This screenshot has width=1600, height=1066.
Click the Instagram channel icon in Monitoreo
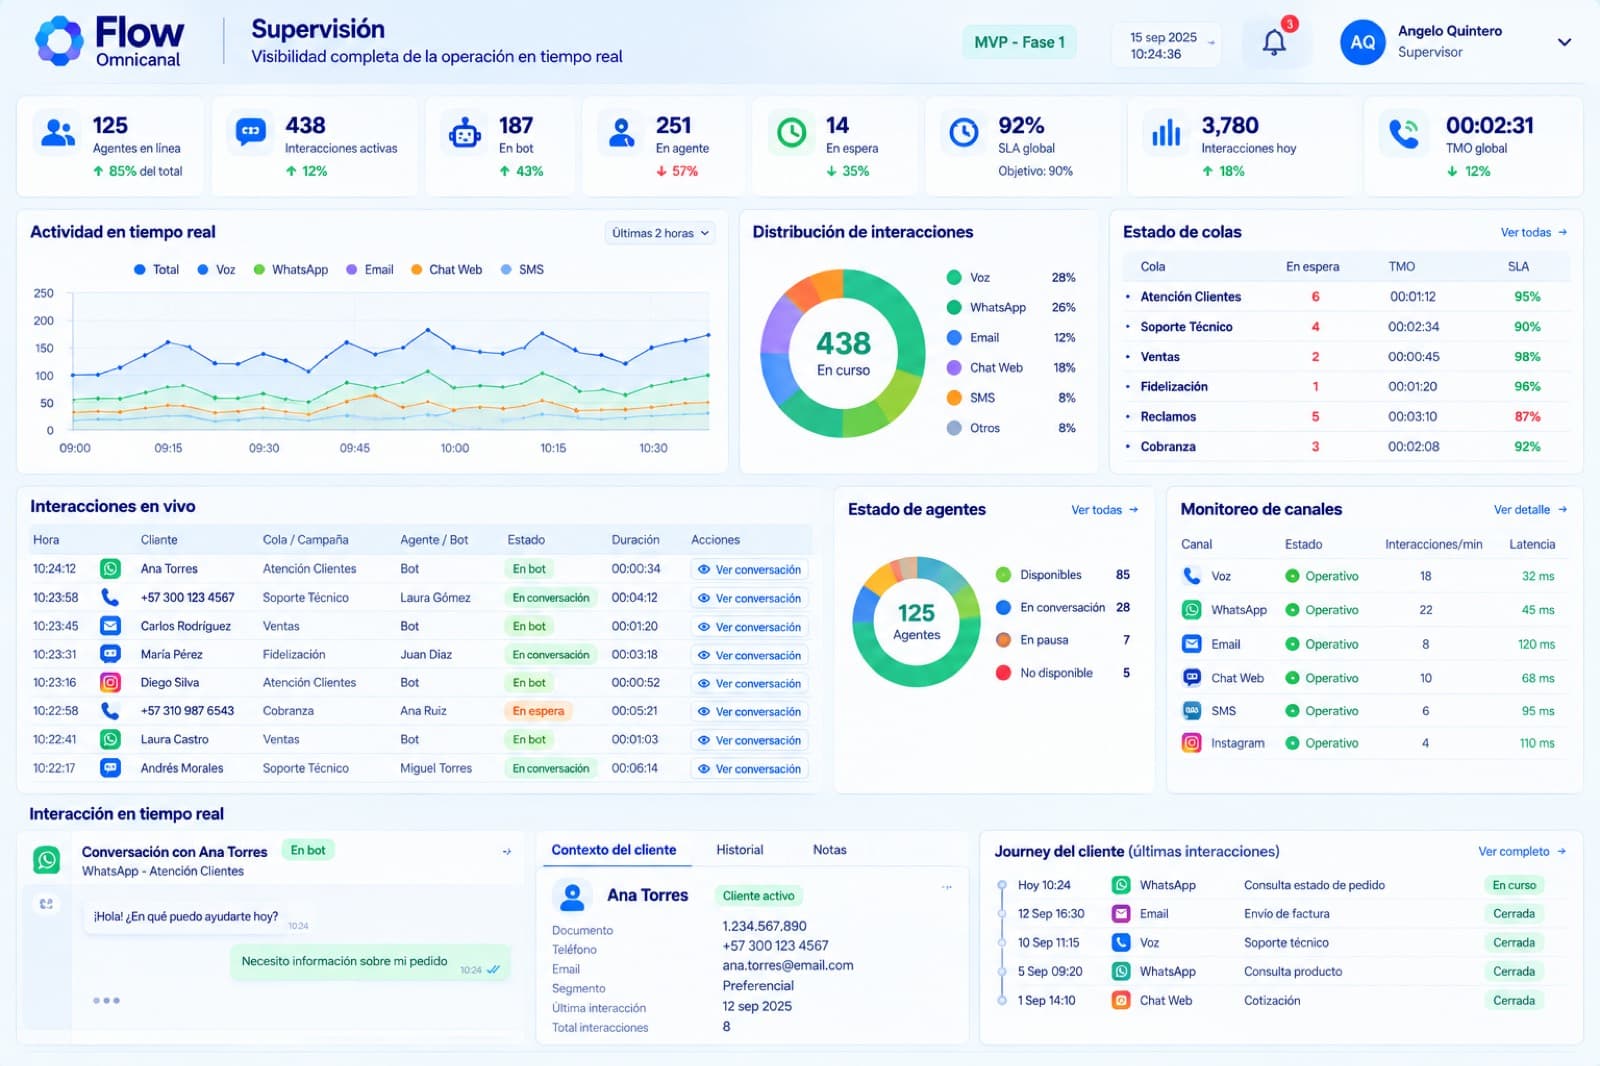click(x=1191, y=743)
